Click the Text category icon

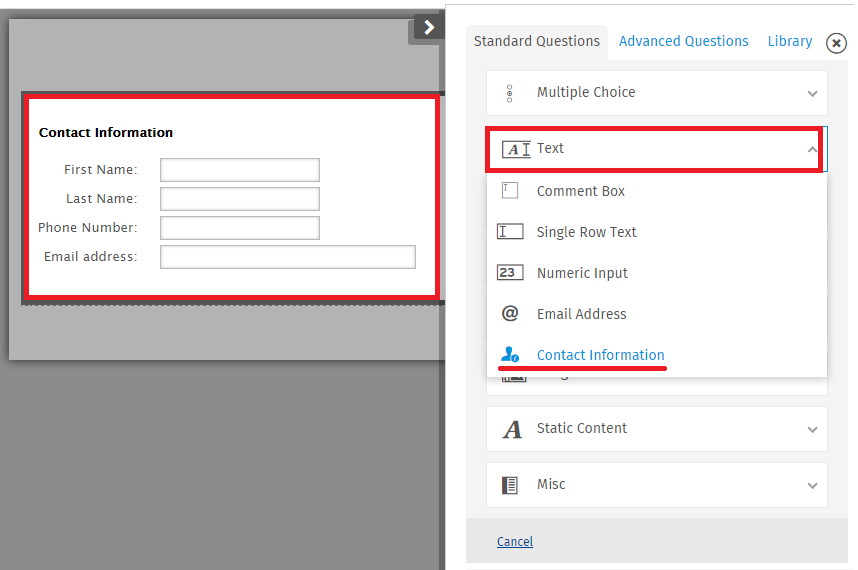516,149
